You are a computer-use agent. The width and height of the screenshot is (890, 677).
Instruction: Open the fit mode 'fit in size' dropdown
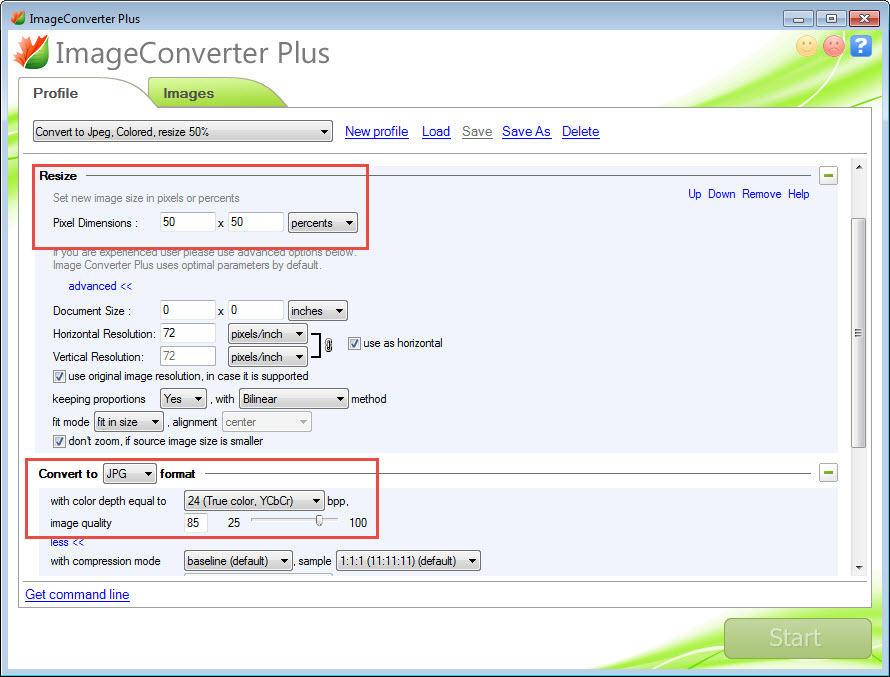pyautogui.click(x=128, y=422)
